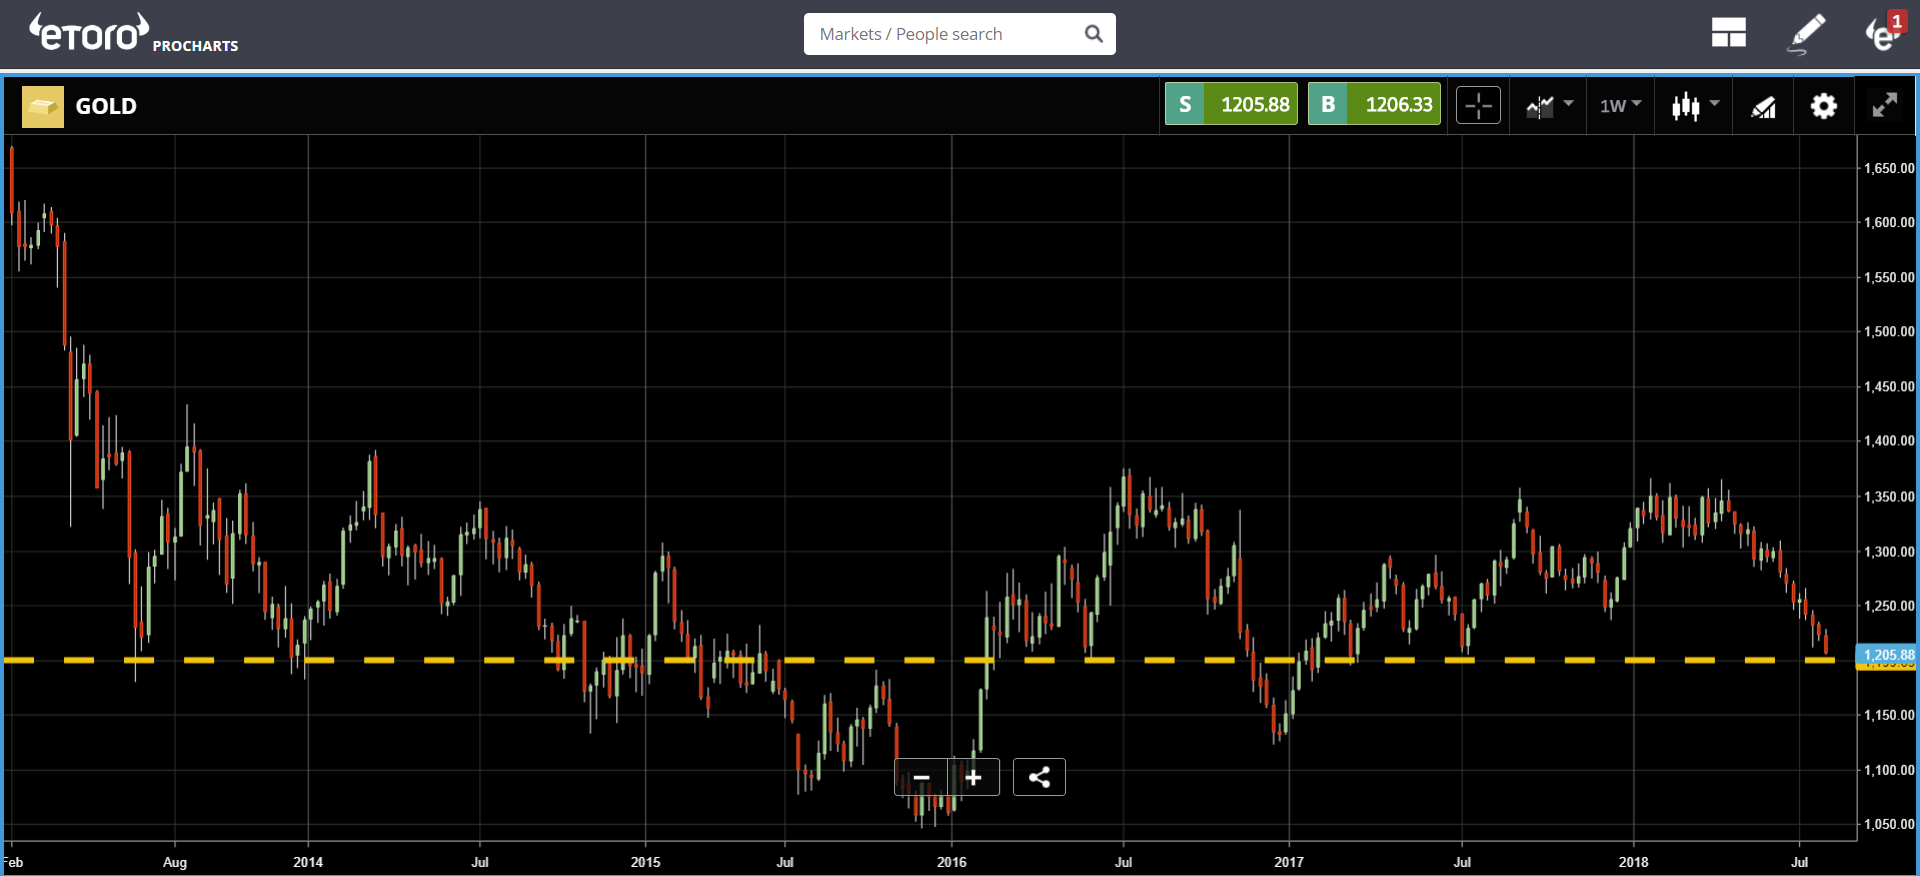Click the 2017 date axis label

pyautogui.click(x=1289, y=862)
